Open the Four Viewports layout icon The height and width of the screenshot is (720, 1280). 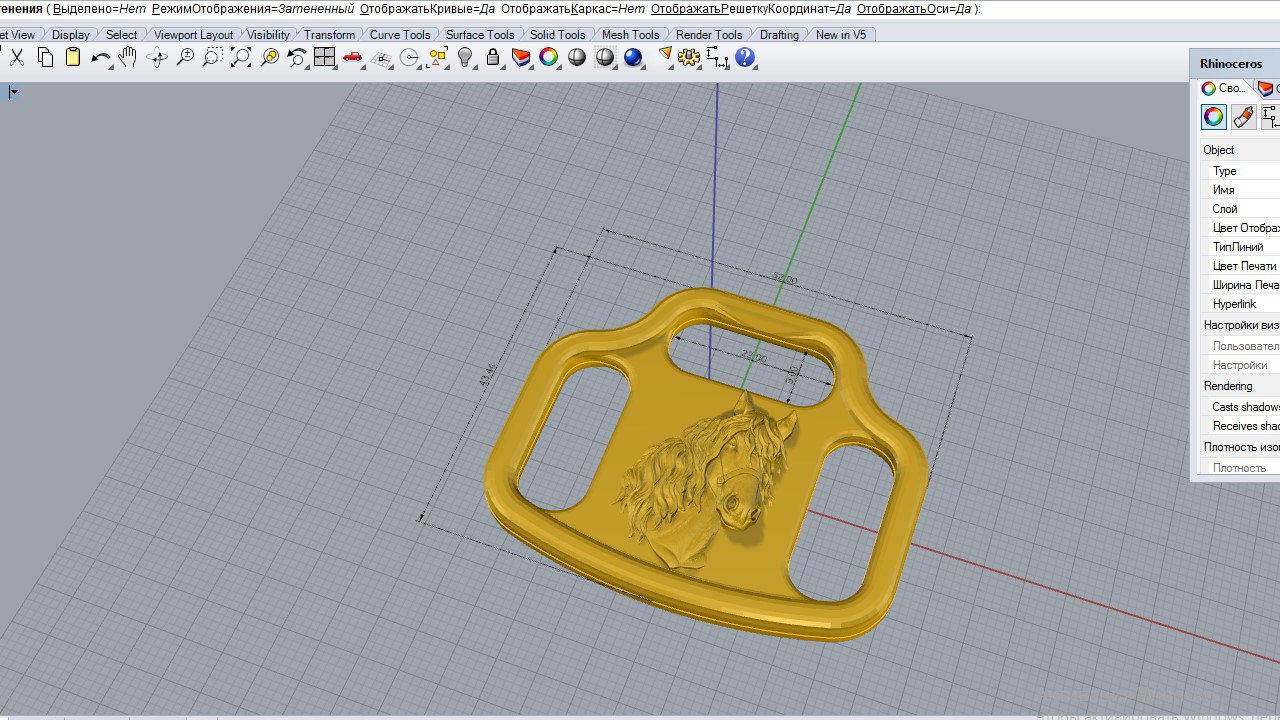(324, 58)
